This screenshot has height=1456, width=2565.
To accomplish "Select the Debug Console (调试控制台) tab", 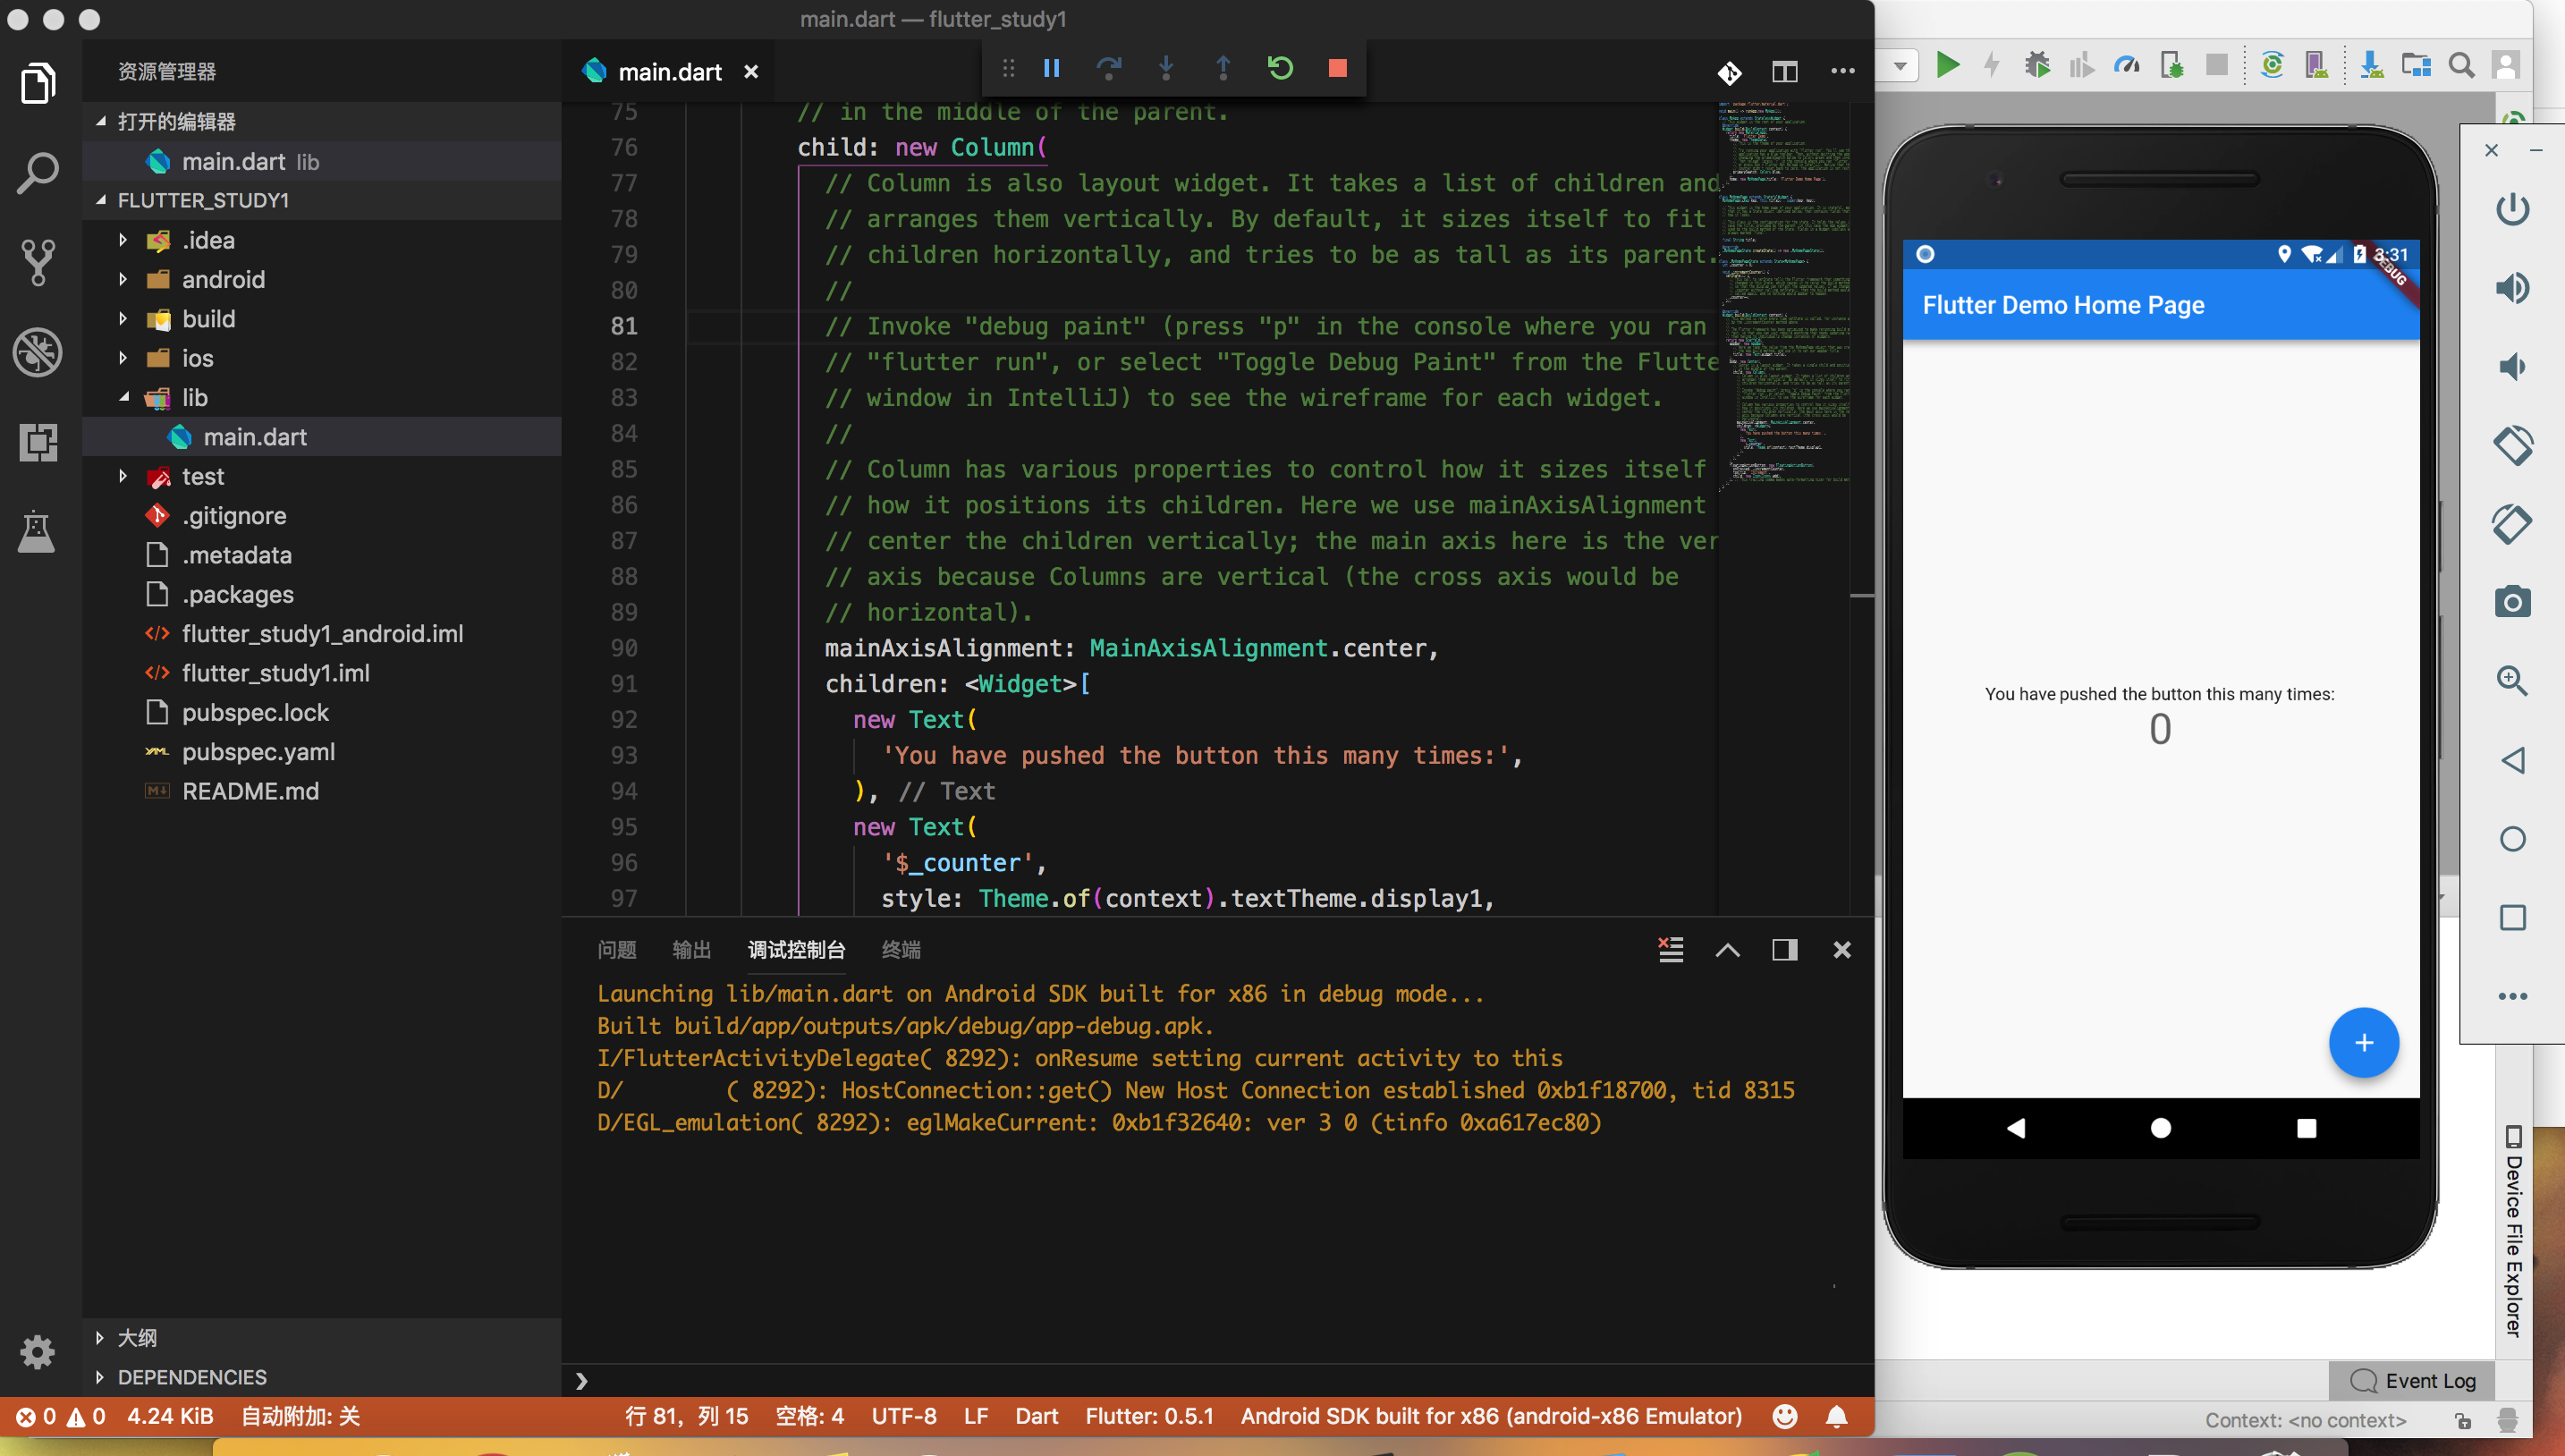I will click(x=796, y=949).
